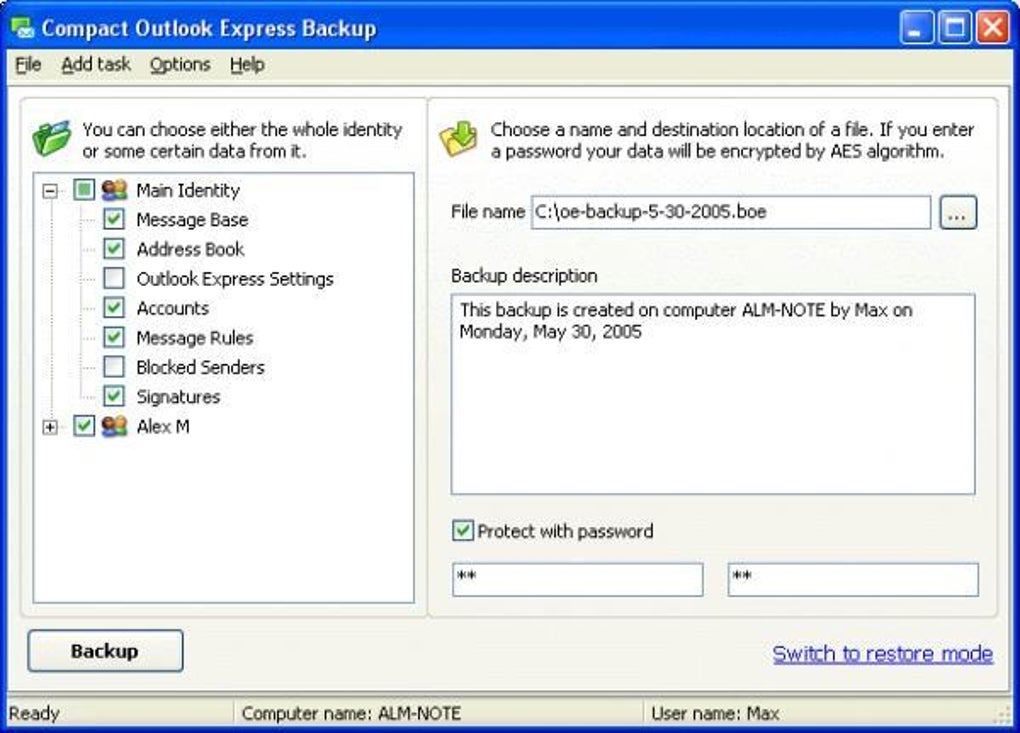Select Message Base tree label
Screen dimensions: 1020x733
tap(192, 219)
